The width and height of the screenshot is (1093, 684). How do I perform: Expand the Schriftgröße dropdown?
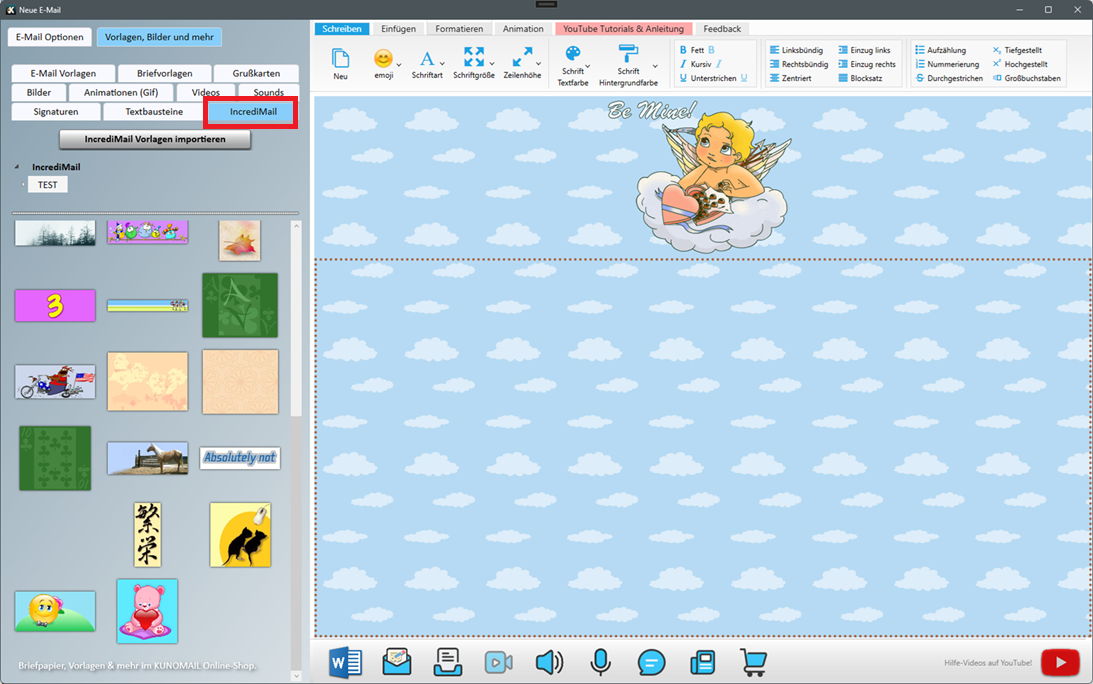tap(474, 63)
